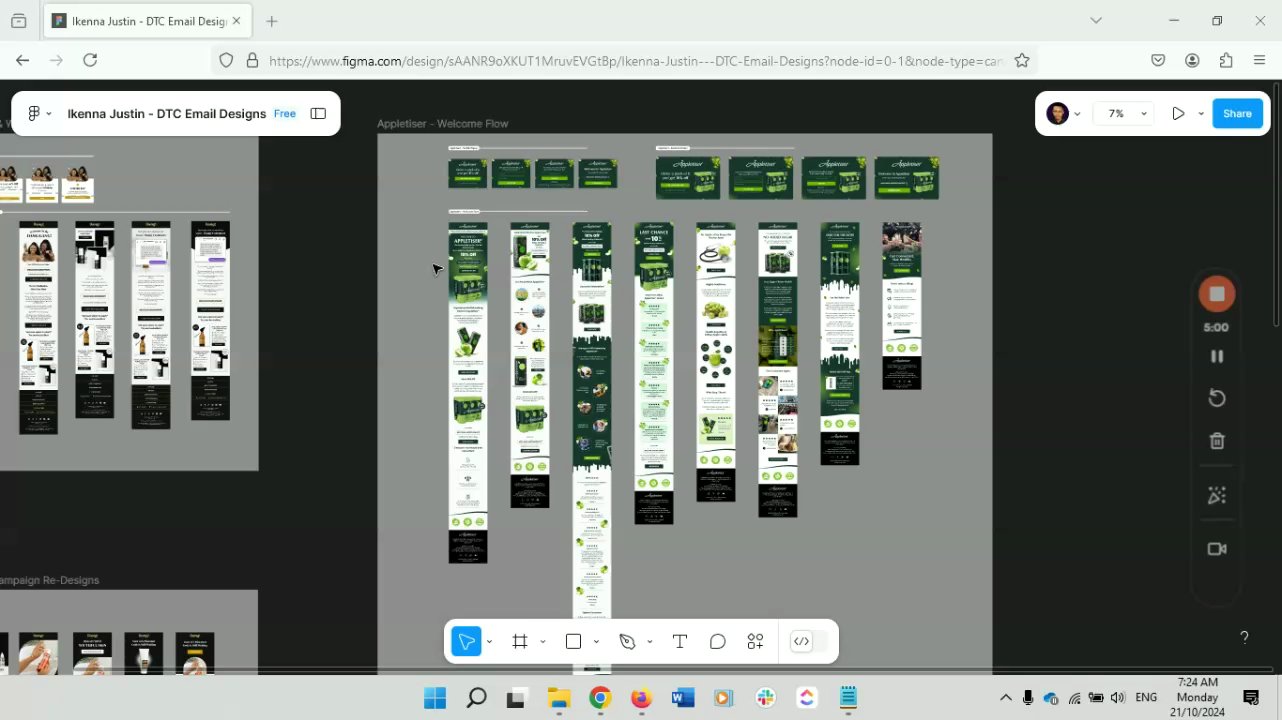
Task: Open File Explorer from taskbar
Action: click(558, 698)
